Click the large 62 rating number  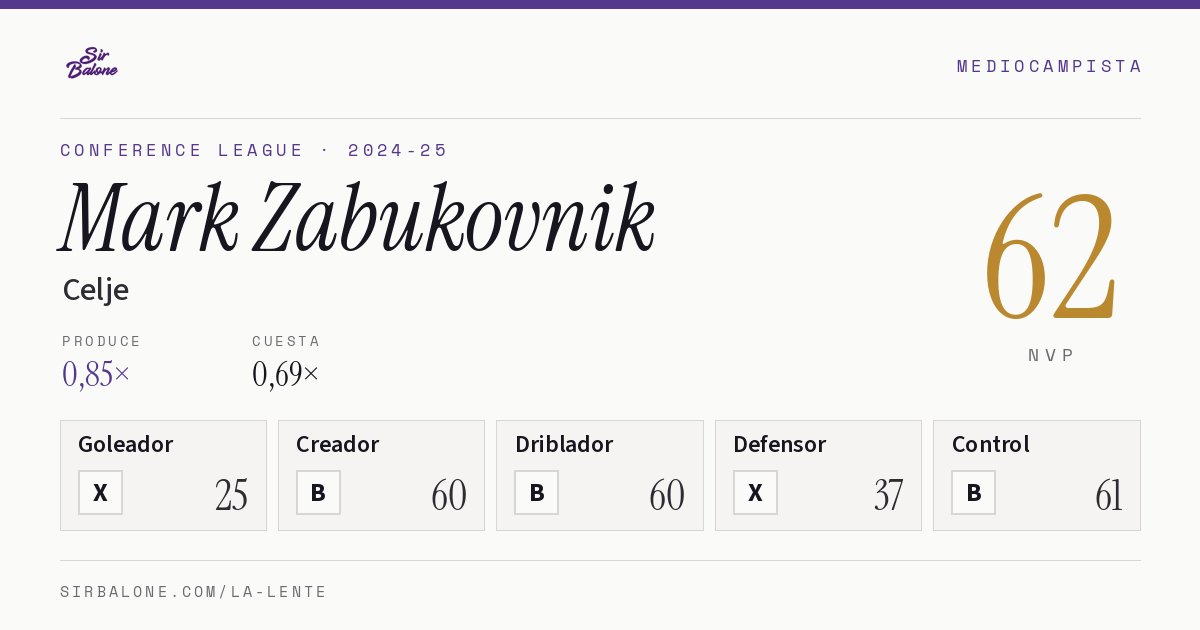pos(1050,257)
